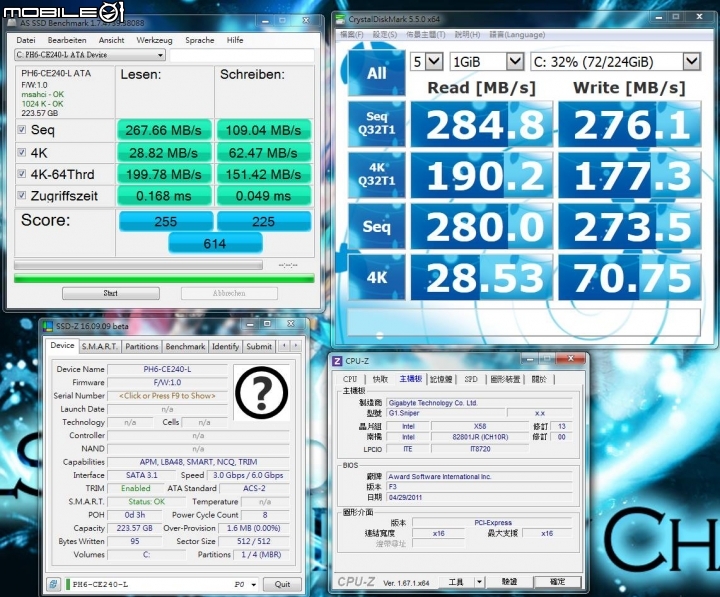The width and height of the screenshot is (720, 597).
Task: Open the fourth CrystalDiskMark menu (H)
Action: tap(467, 34)
